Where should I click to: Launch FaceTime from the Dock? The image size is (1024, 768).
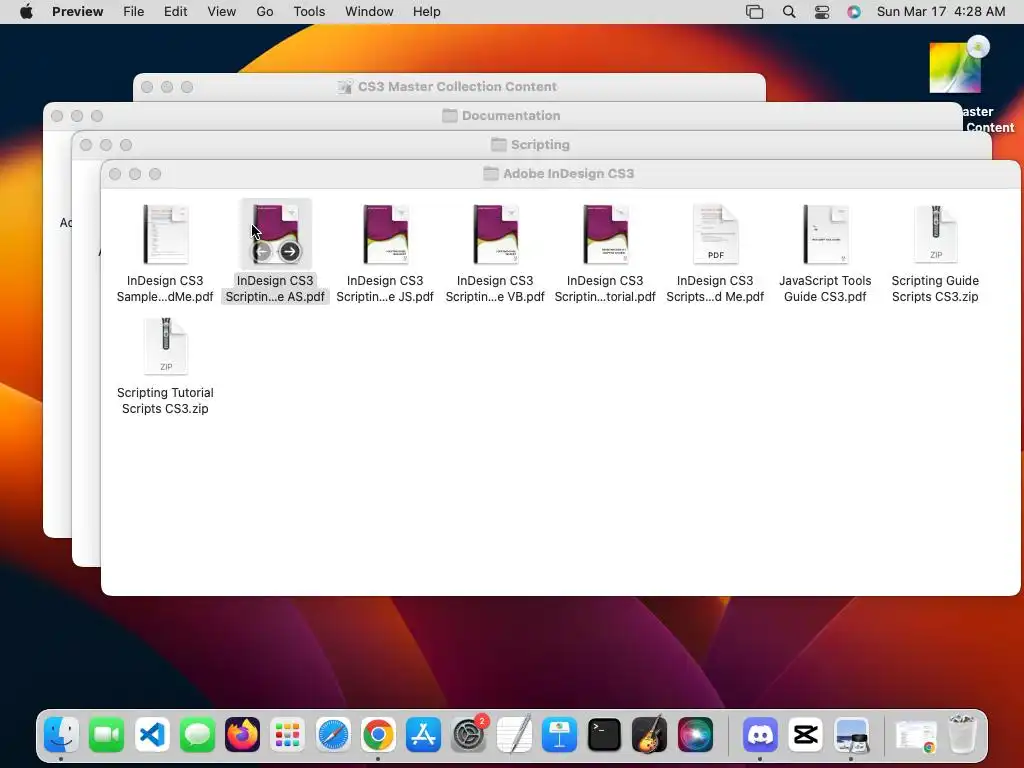(x=106, y=735)
